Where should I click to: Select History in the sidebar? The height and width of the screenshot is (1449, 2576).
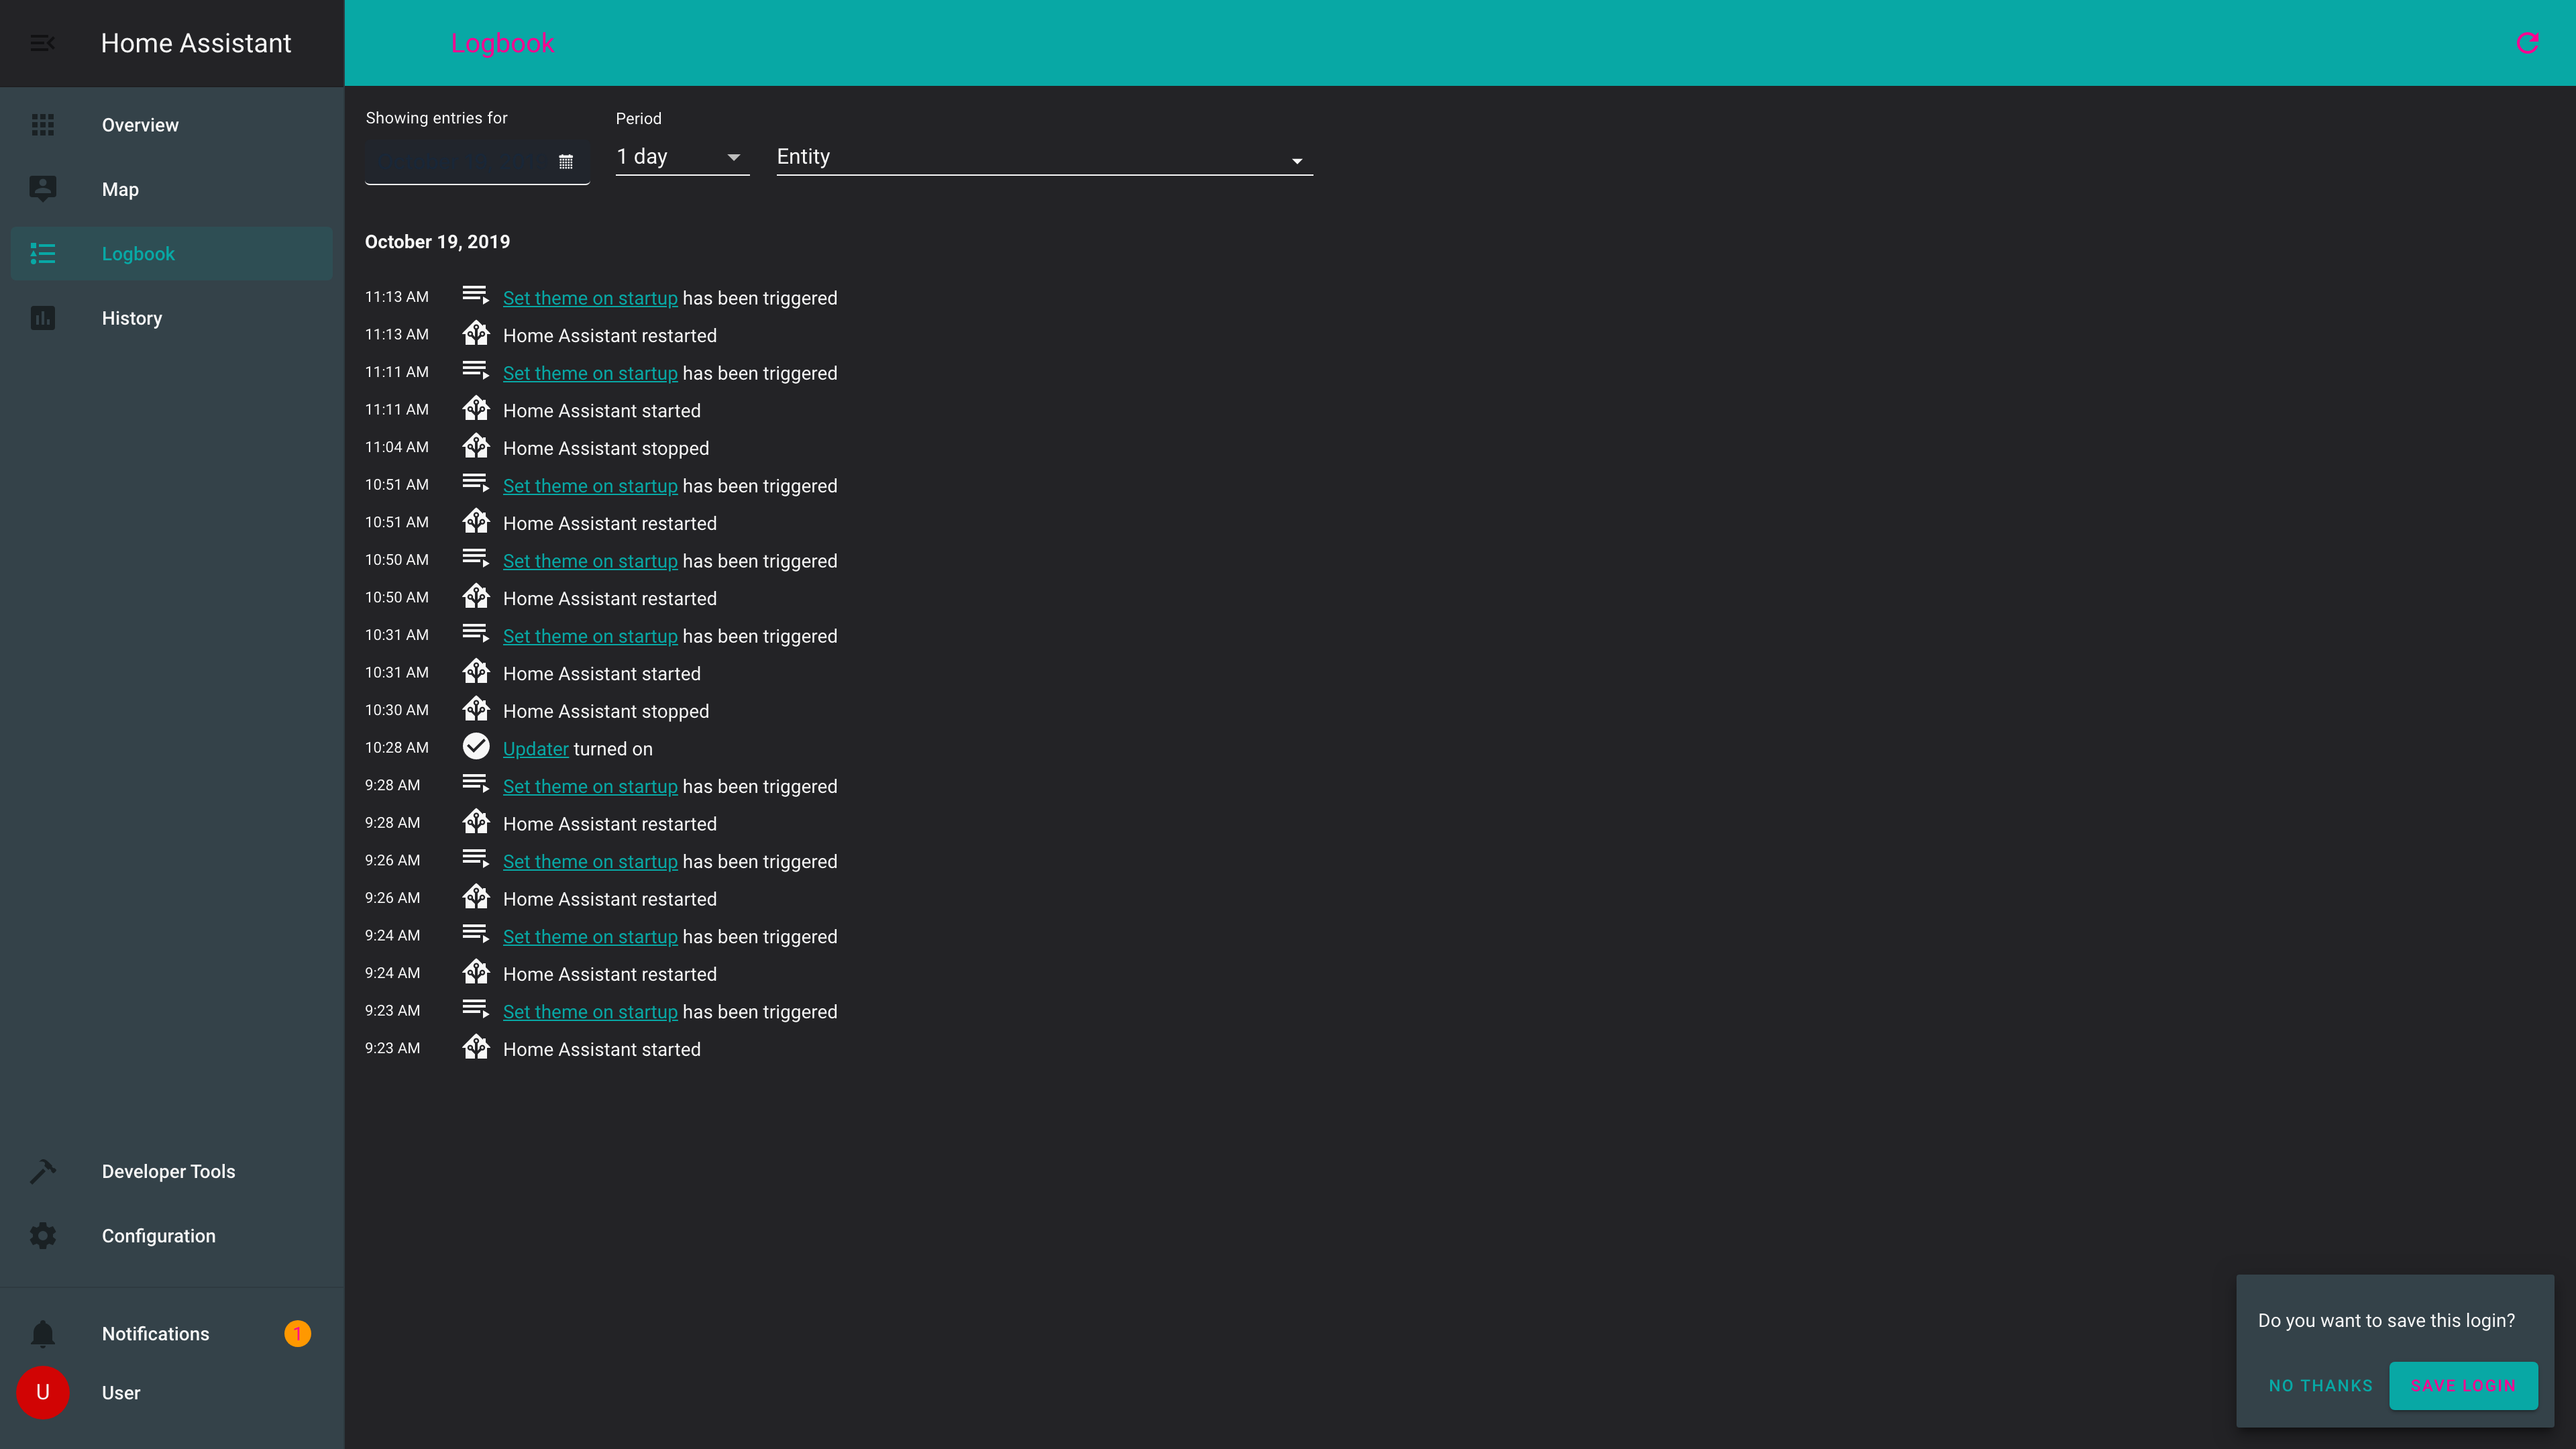[x=131, y=318]
